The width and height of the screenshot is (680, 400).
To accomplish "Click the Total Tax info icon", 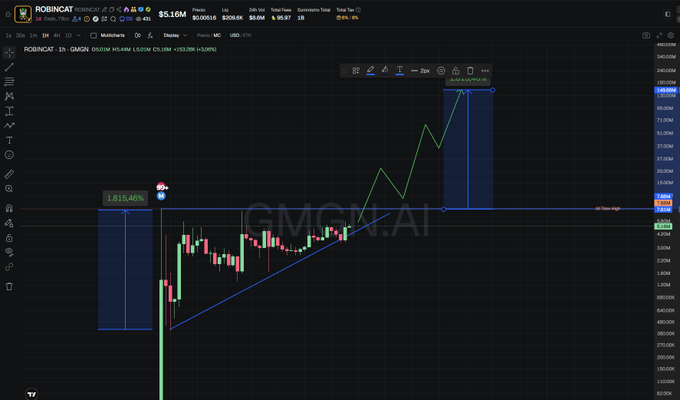I will pos(358,10).
